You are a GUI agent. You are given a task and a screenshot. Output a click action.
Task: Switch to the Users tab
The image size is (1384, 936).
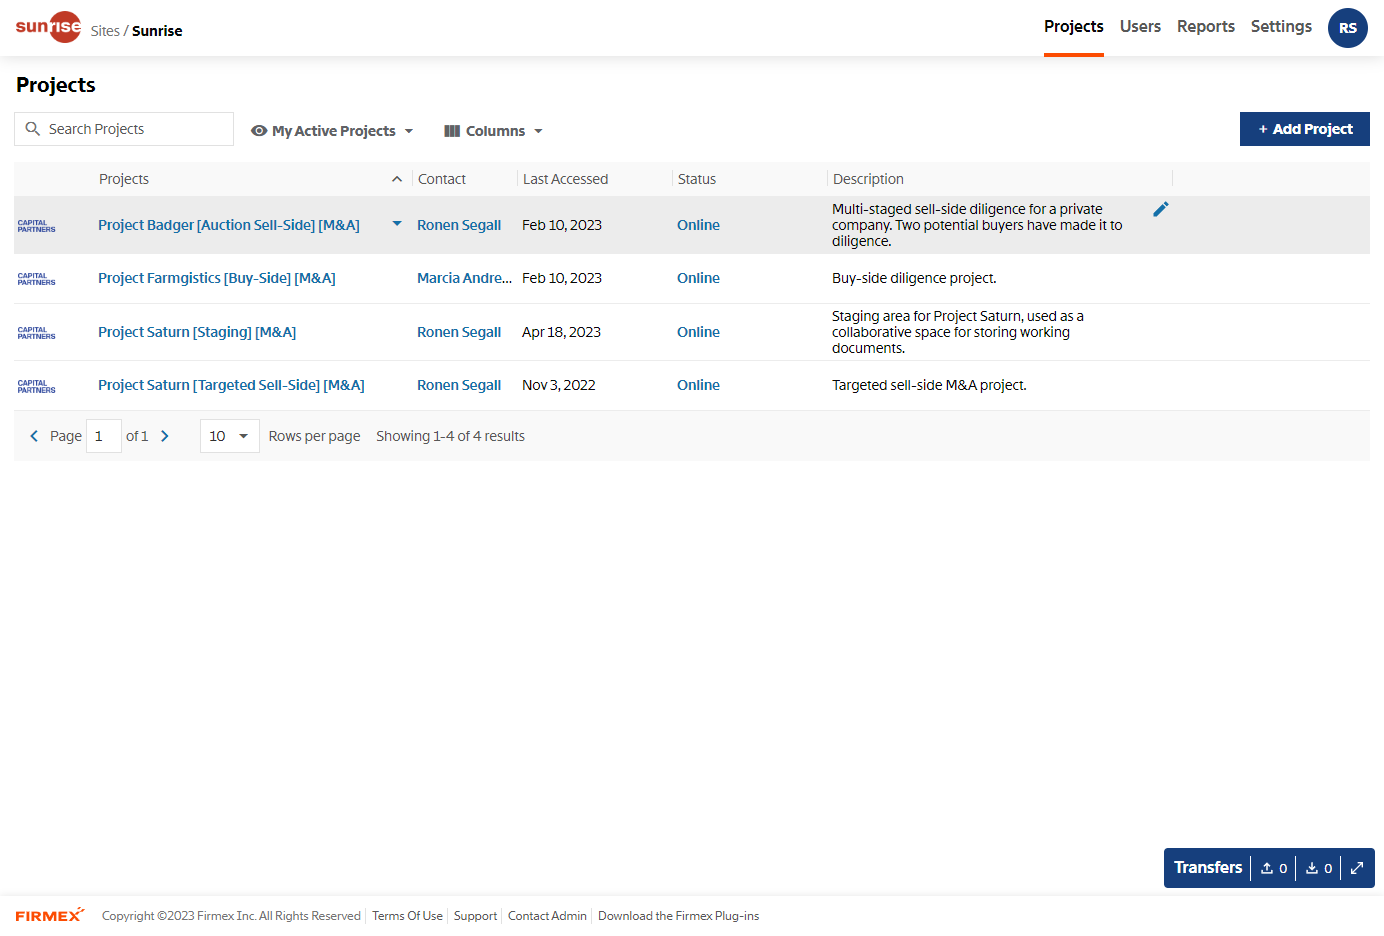click(1140, 27)
